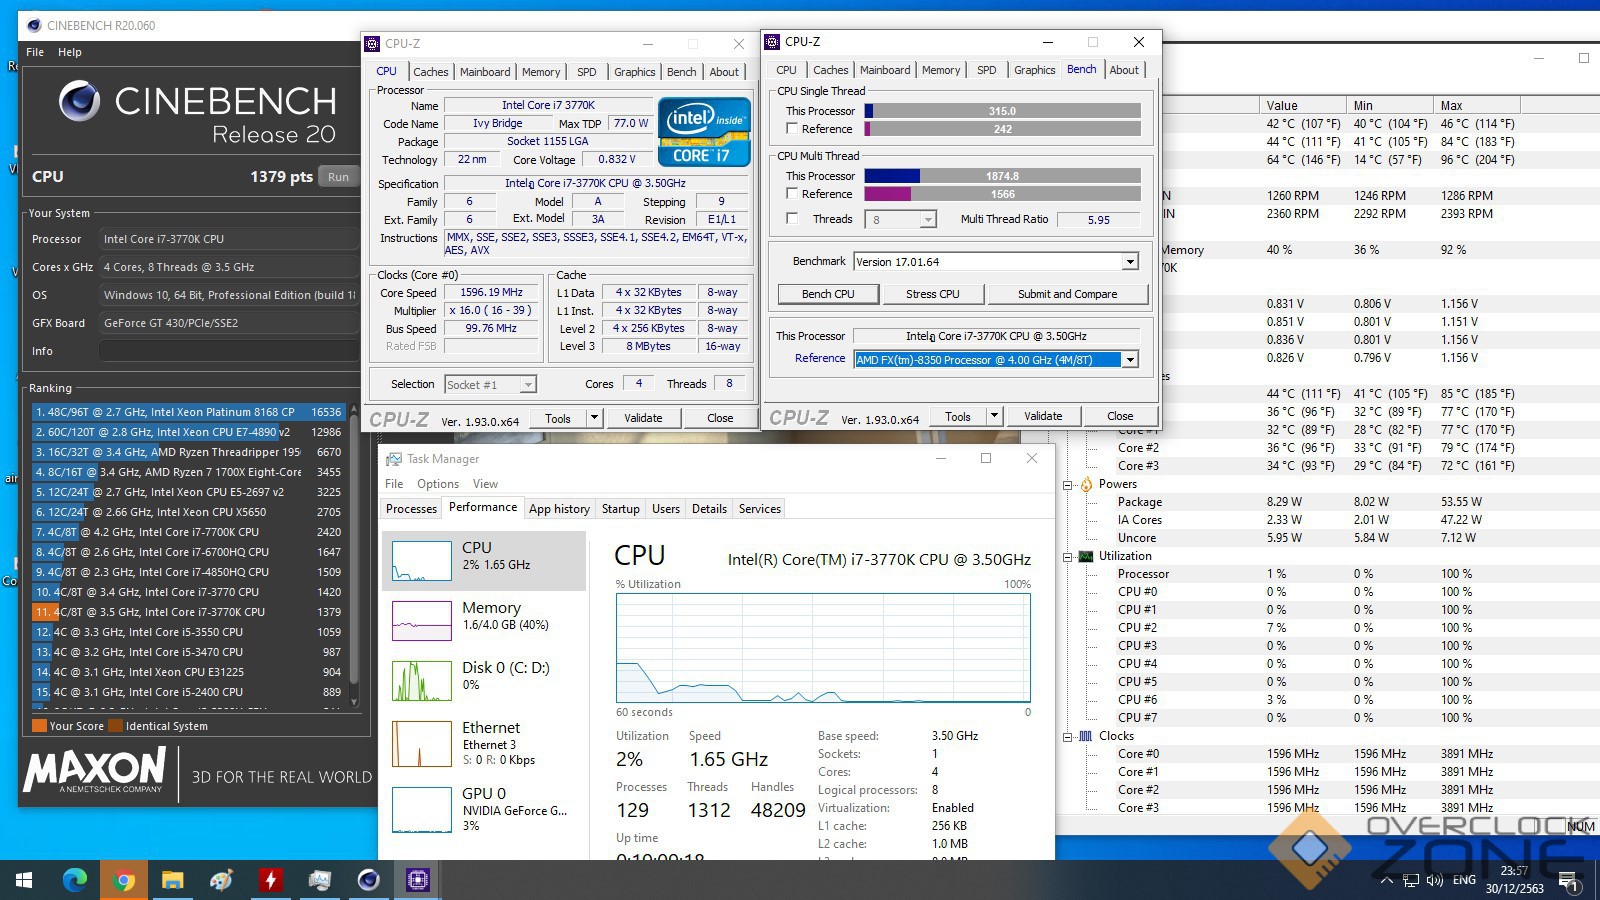Collapse the Utilization tree section

pyautogui.click(x=1068, y=557)
